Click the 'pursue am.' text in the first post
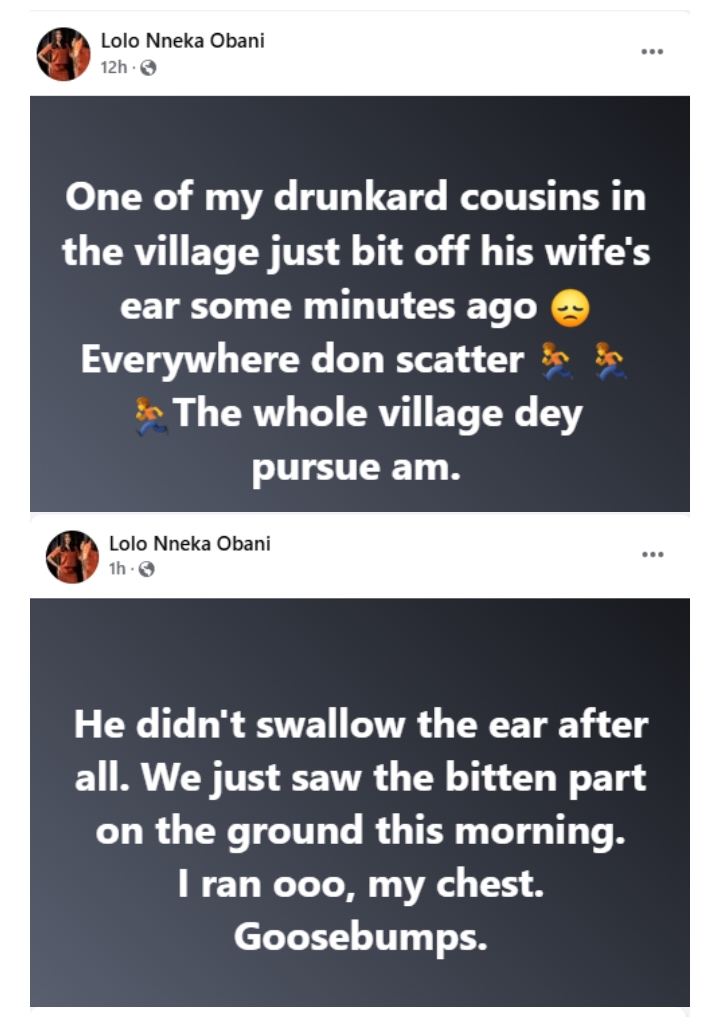This screenshot has height=1017, width=720. point(356,467)
